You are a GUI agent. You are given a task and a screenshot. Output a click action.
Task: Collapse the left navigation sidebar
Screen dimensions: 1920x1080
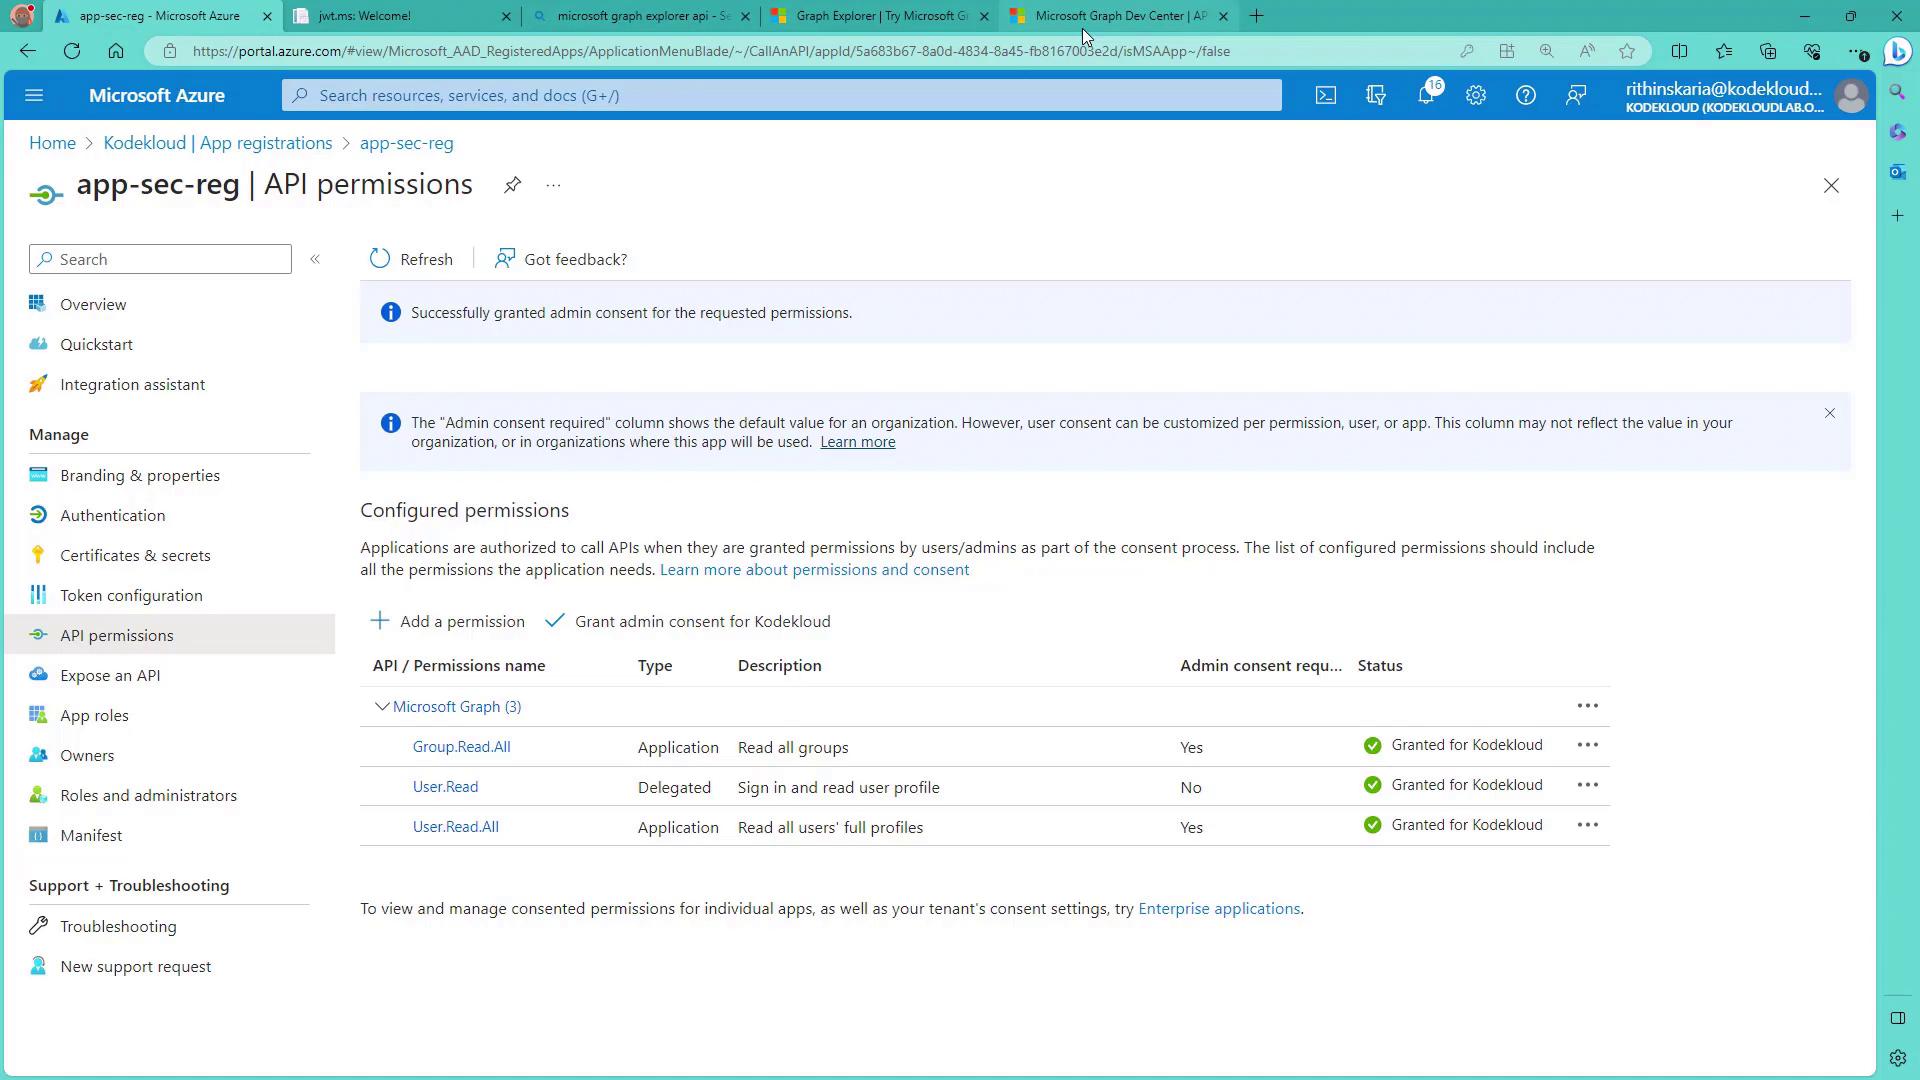[315, 259]
